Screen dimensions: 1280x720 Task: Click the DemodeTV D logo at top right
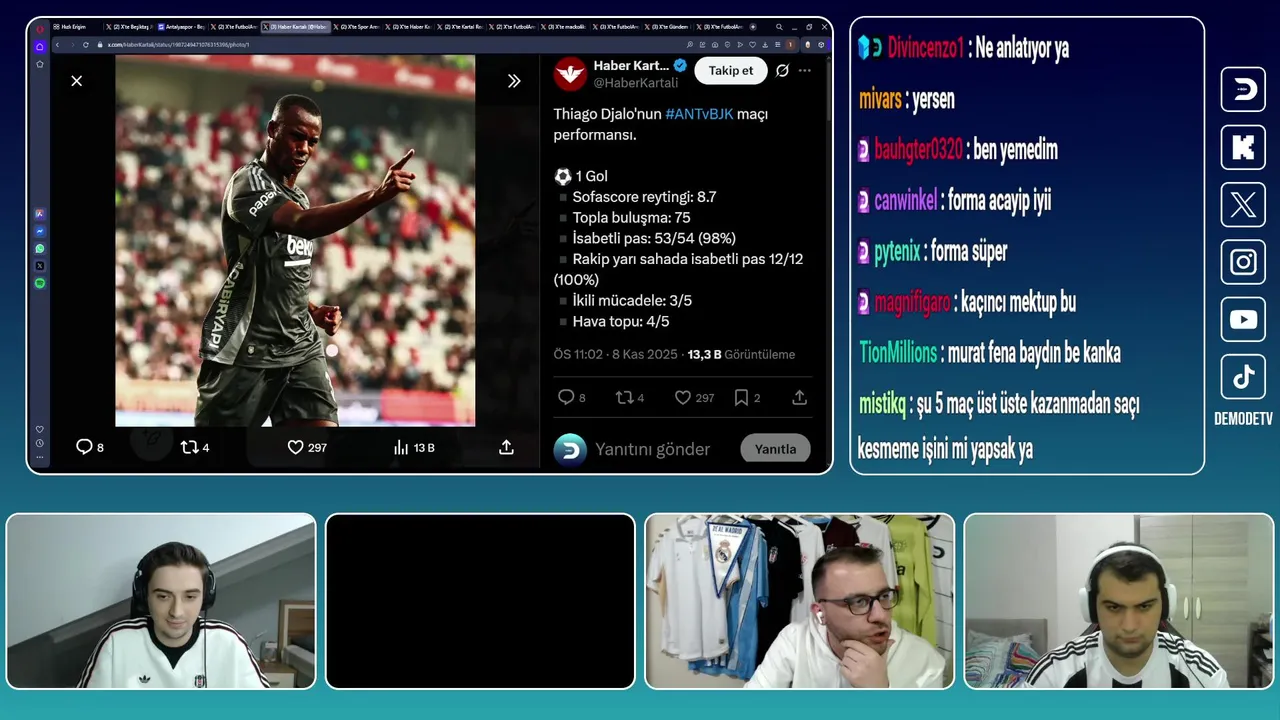point(1243,89)
